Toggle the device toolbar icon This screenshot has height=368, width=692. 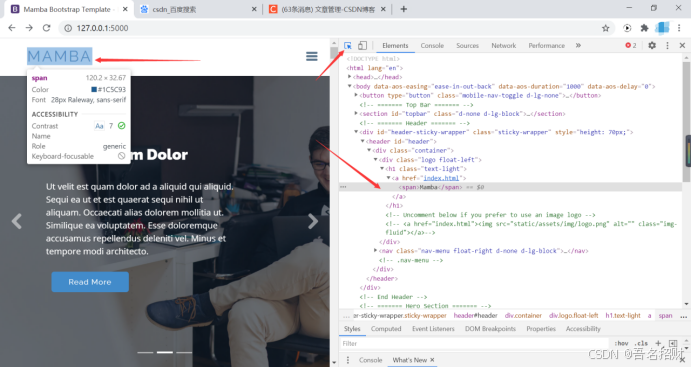coord(362,45)
